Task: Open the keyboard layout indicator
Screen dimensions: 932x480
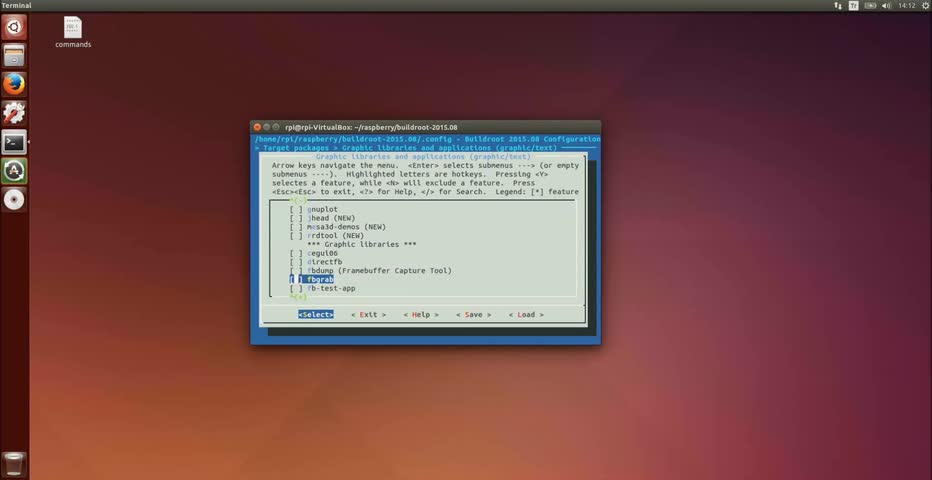Action: tap(854, 5)
